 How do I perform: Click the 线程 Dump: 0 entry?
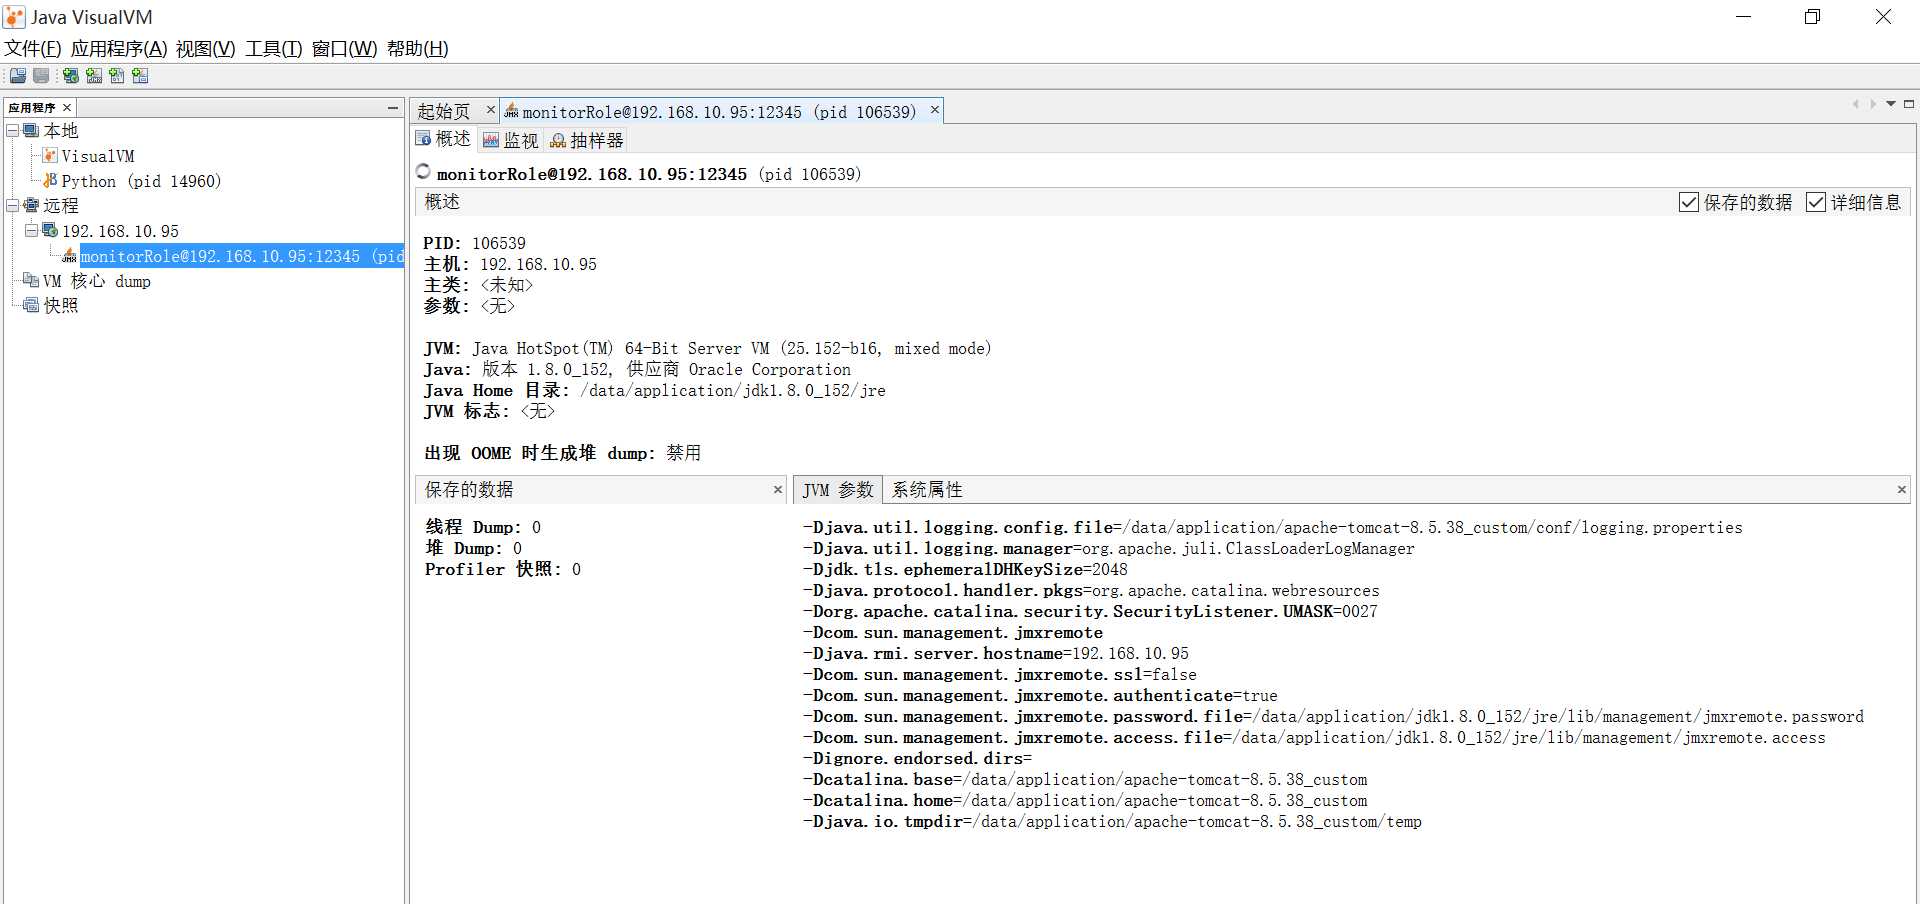click(x=483, y=527)
